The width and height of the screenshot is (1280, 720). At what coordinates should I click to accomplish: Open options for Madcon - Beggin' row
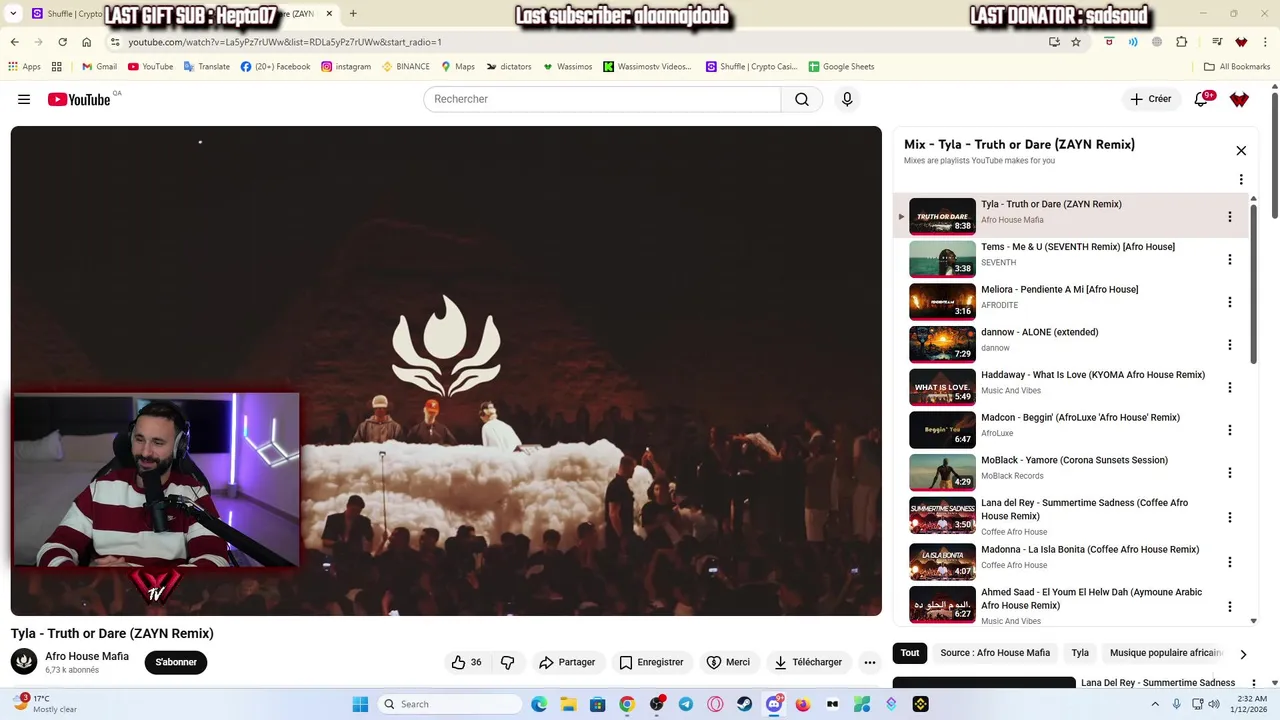tap(1230, 430)
